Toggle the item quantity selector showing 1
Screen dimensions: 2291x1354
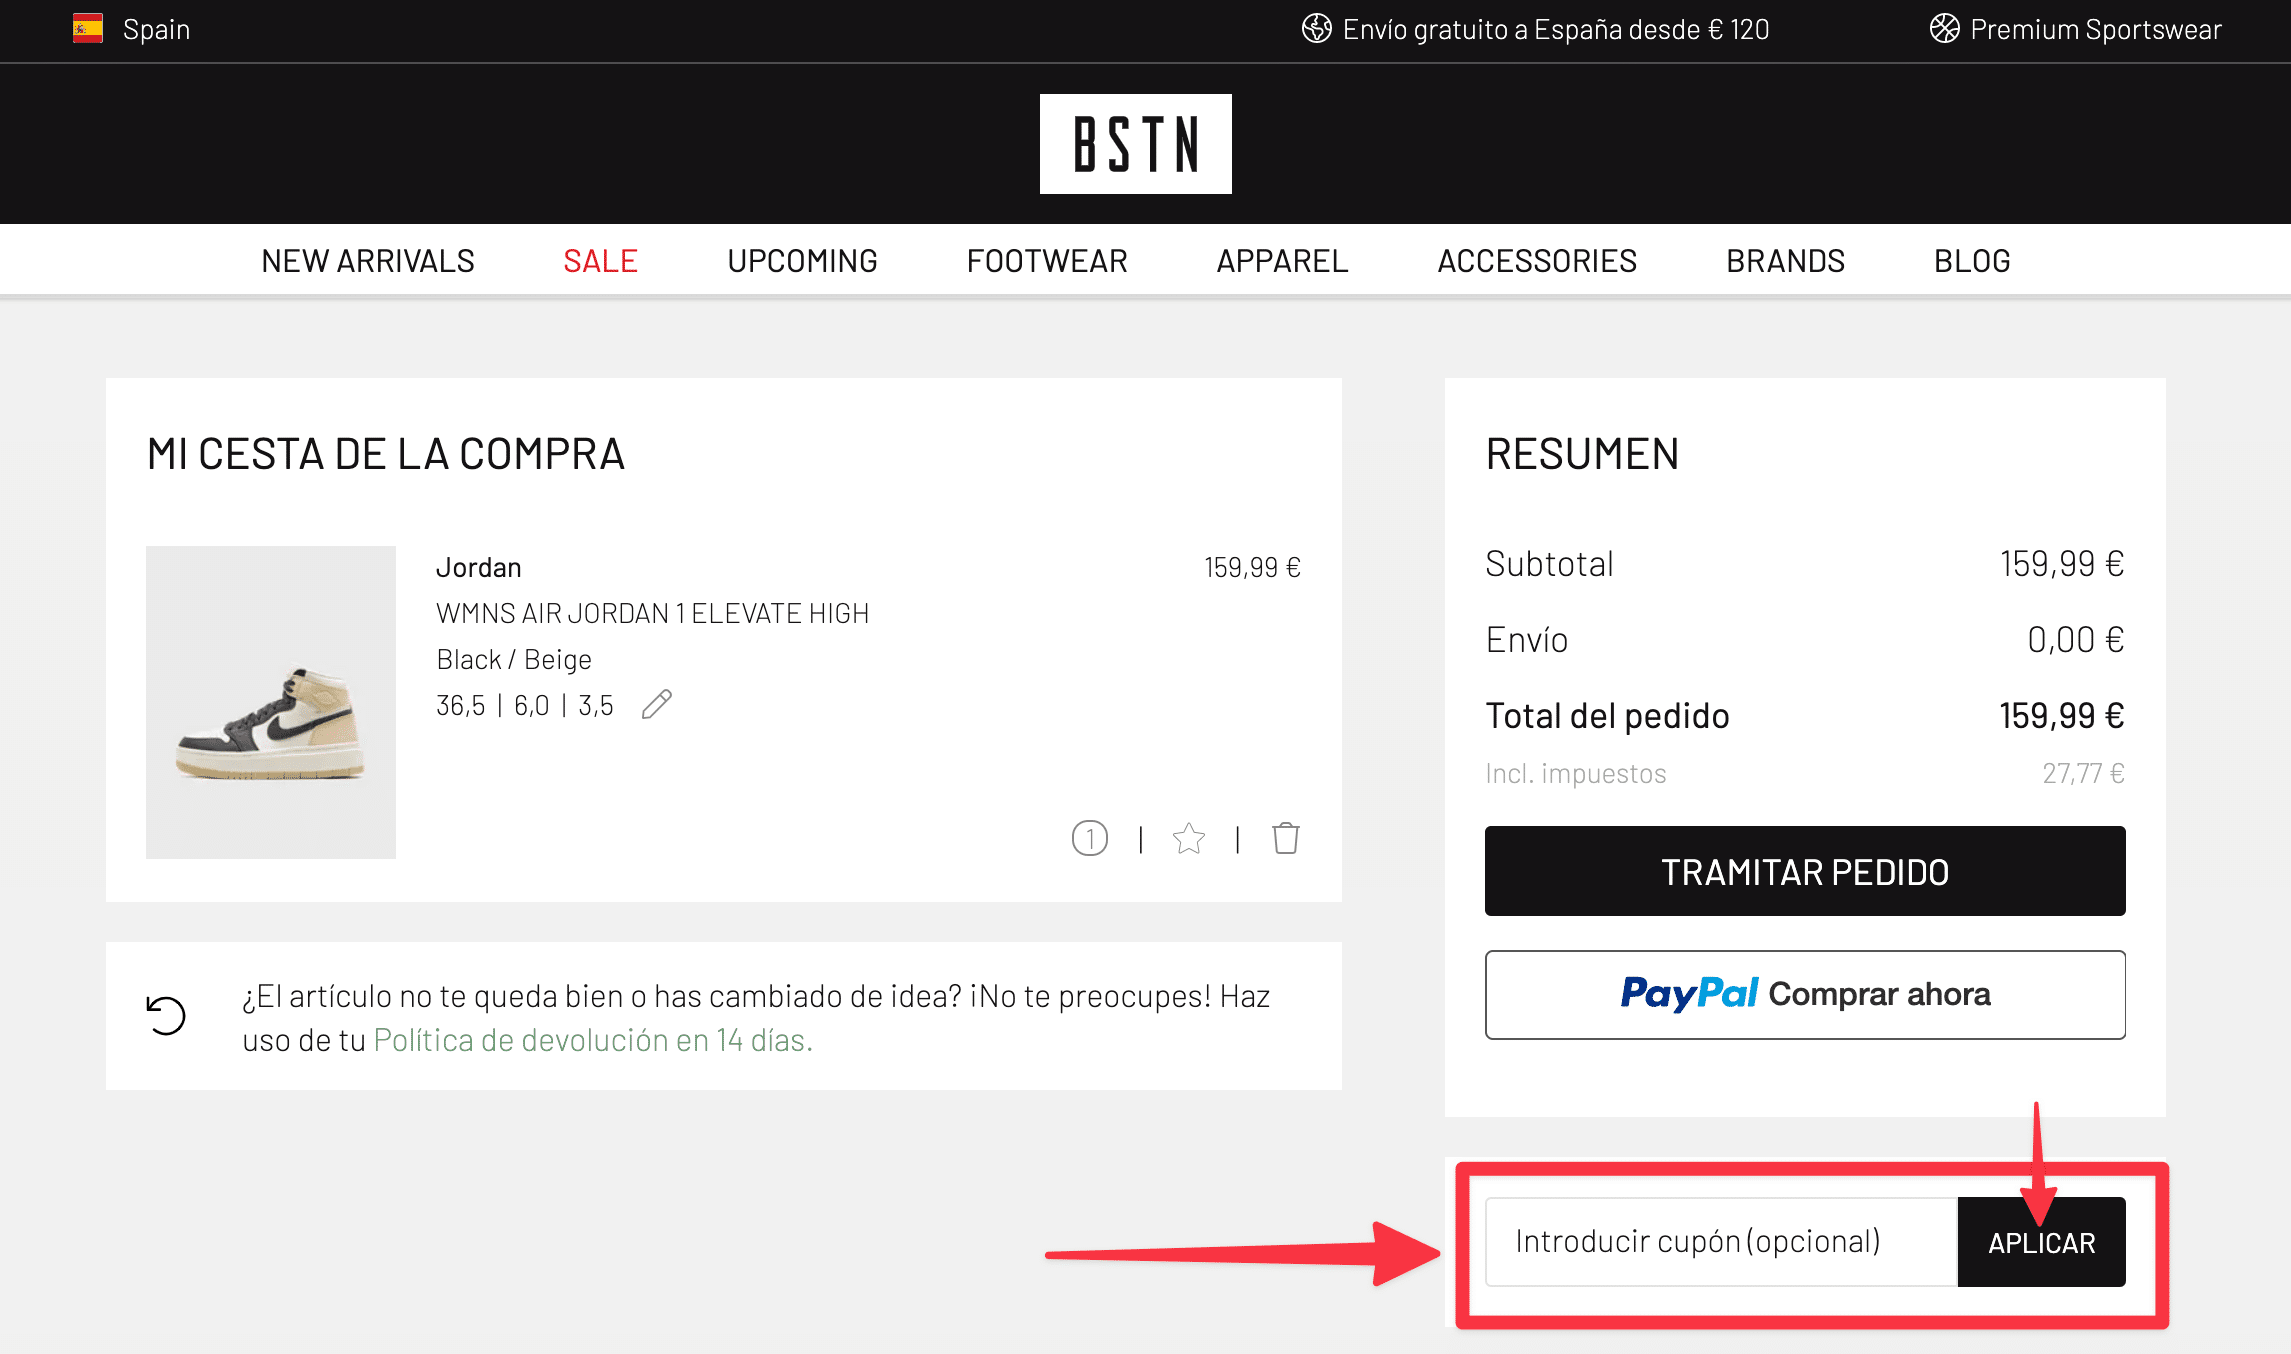pyautogui.click(x=1090, y=839)
